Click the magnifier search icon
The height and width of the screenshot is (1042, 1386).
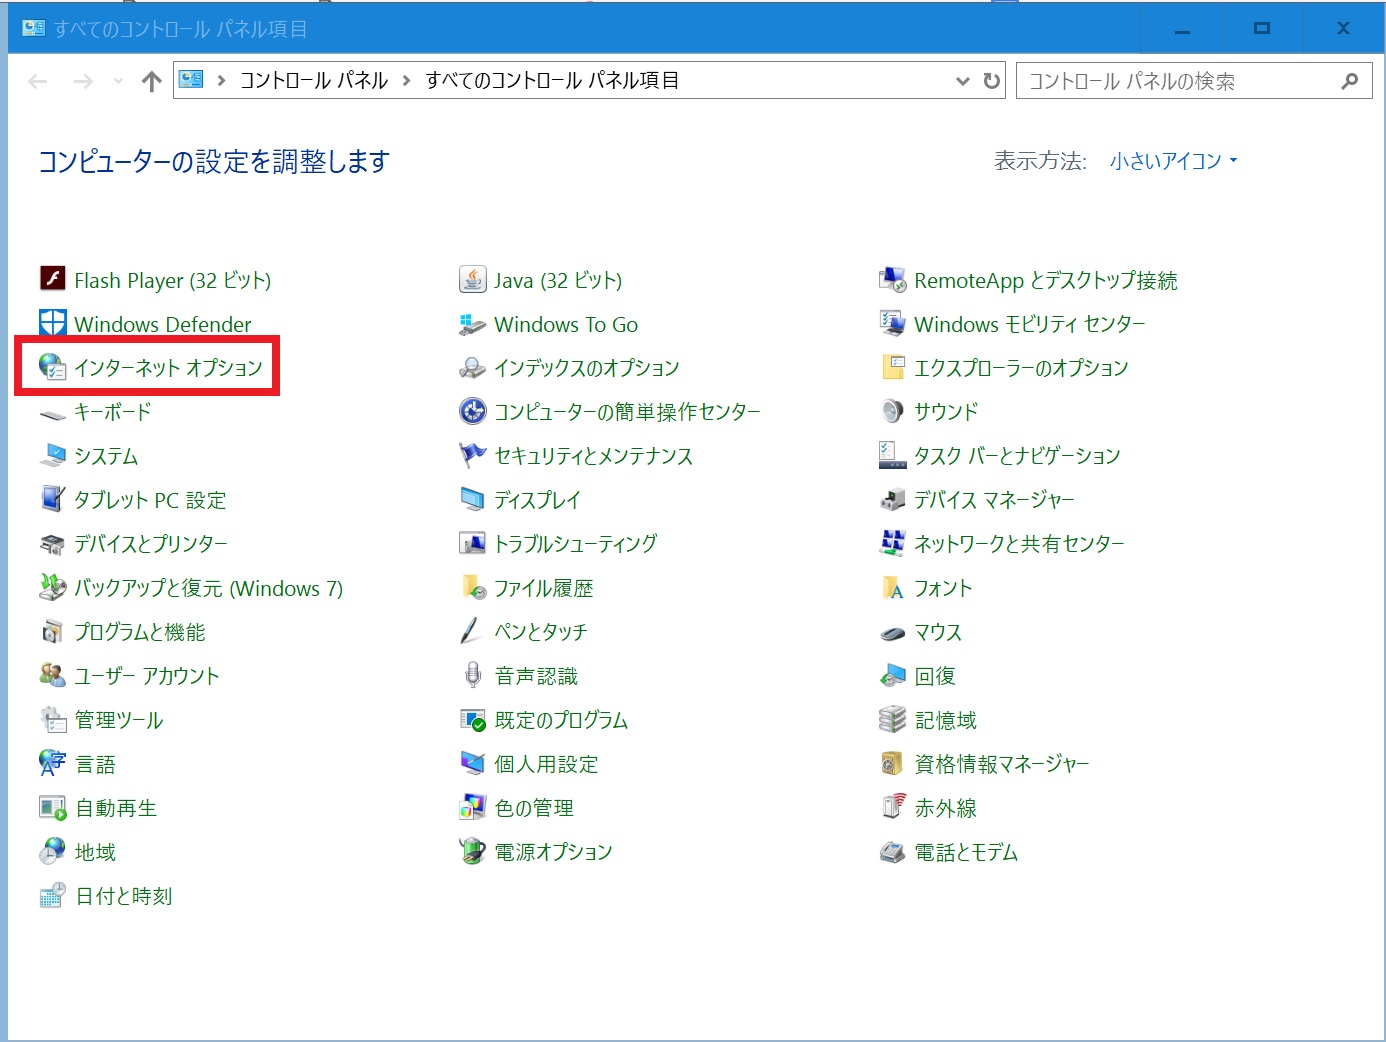point(1350,81)
